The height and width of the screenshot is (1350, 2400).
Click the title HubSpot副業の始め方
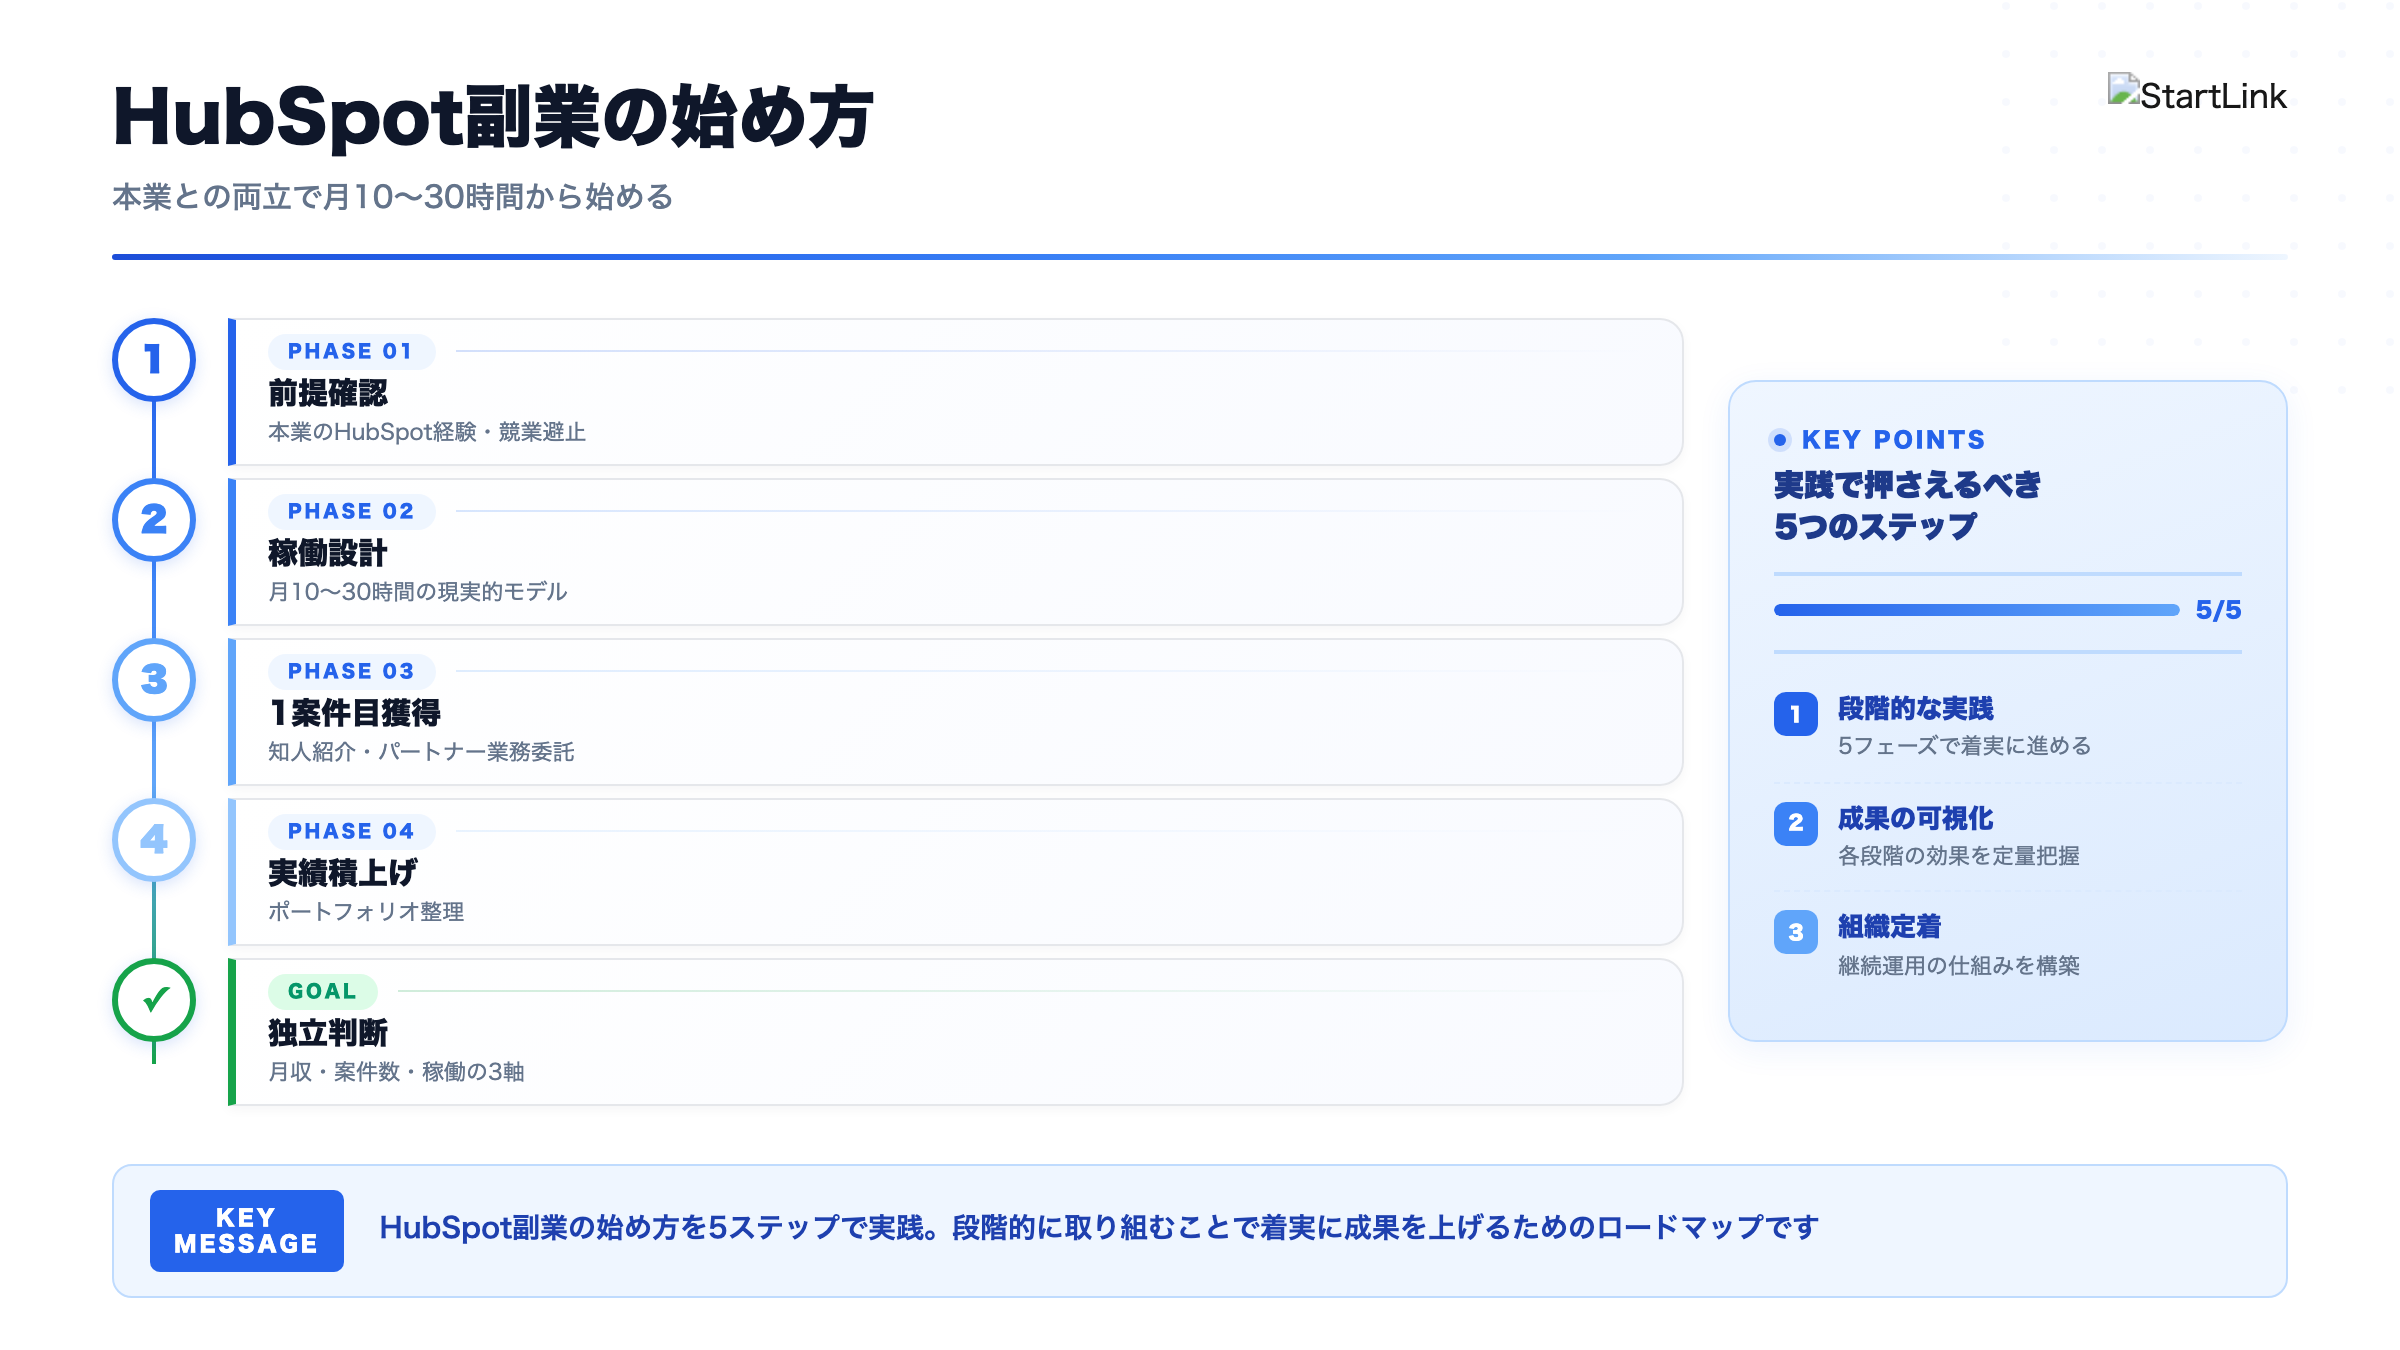click(494, 117)
